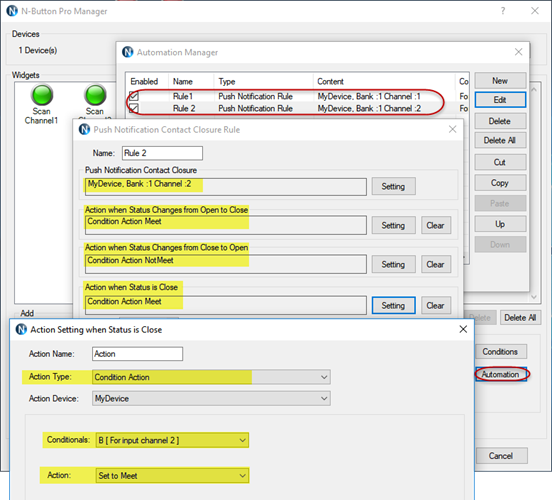The image size is (552, 500).
Task: Clear the Close to Open action
Action: pos(436,264)
